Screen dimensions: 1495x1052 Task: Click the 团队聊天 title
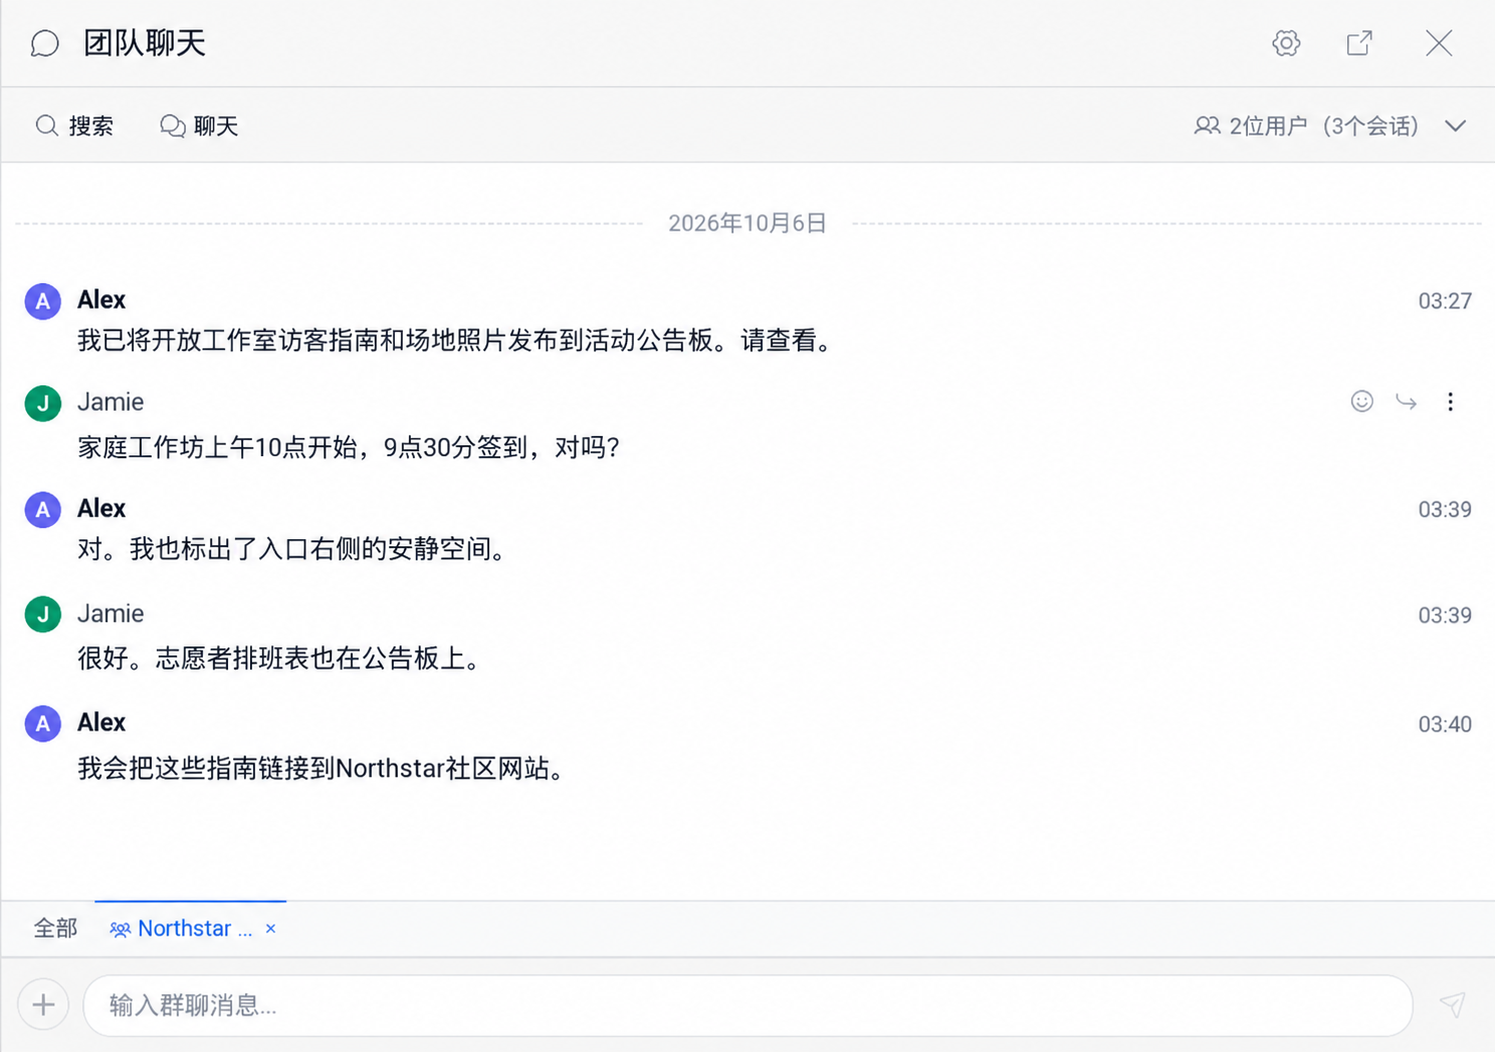click(x=145, y=43)
